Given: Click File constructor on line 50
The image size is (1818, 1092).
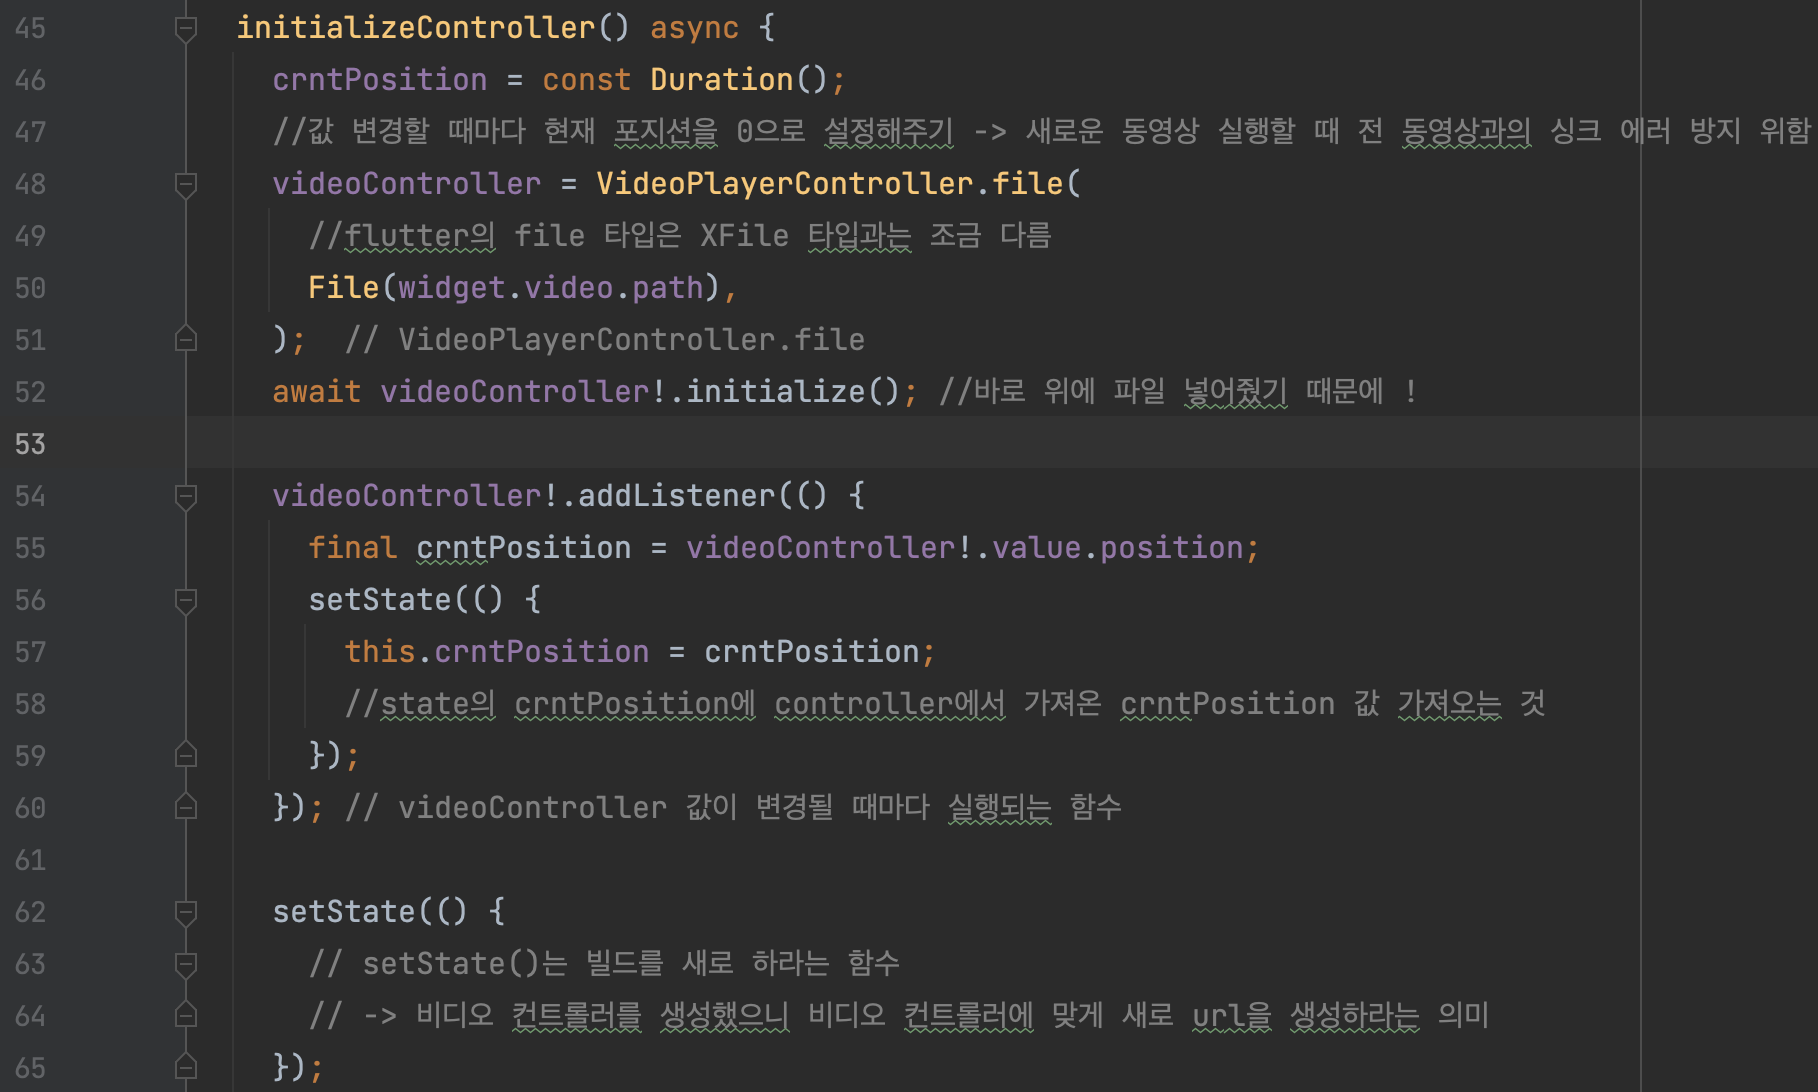Looking at the screenshot, I should click(x=344, y=288).
